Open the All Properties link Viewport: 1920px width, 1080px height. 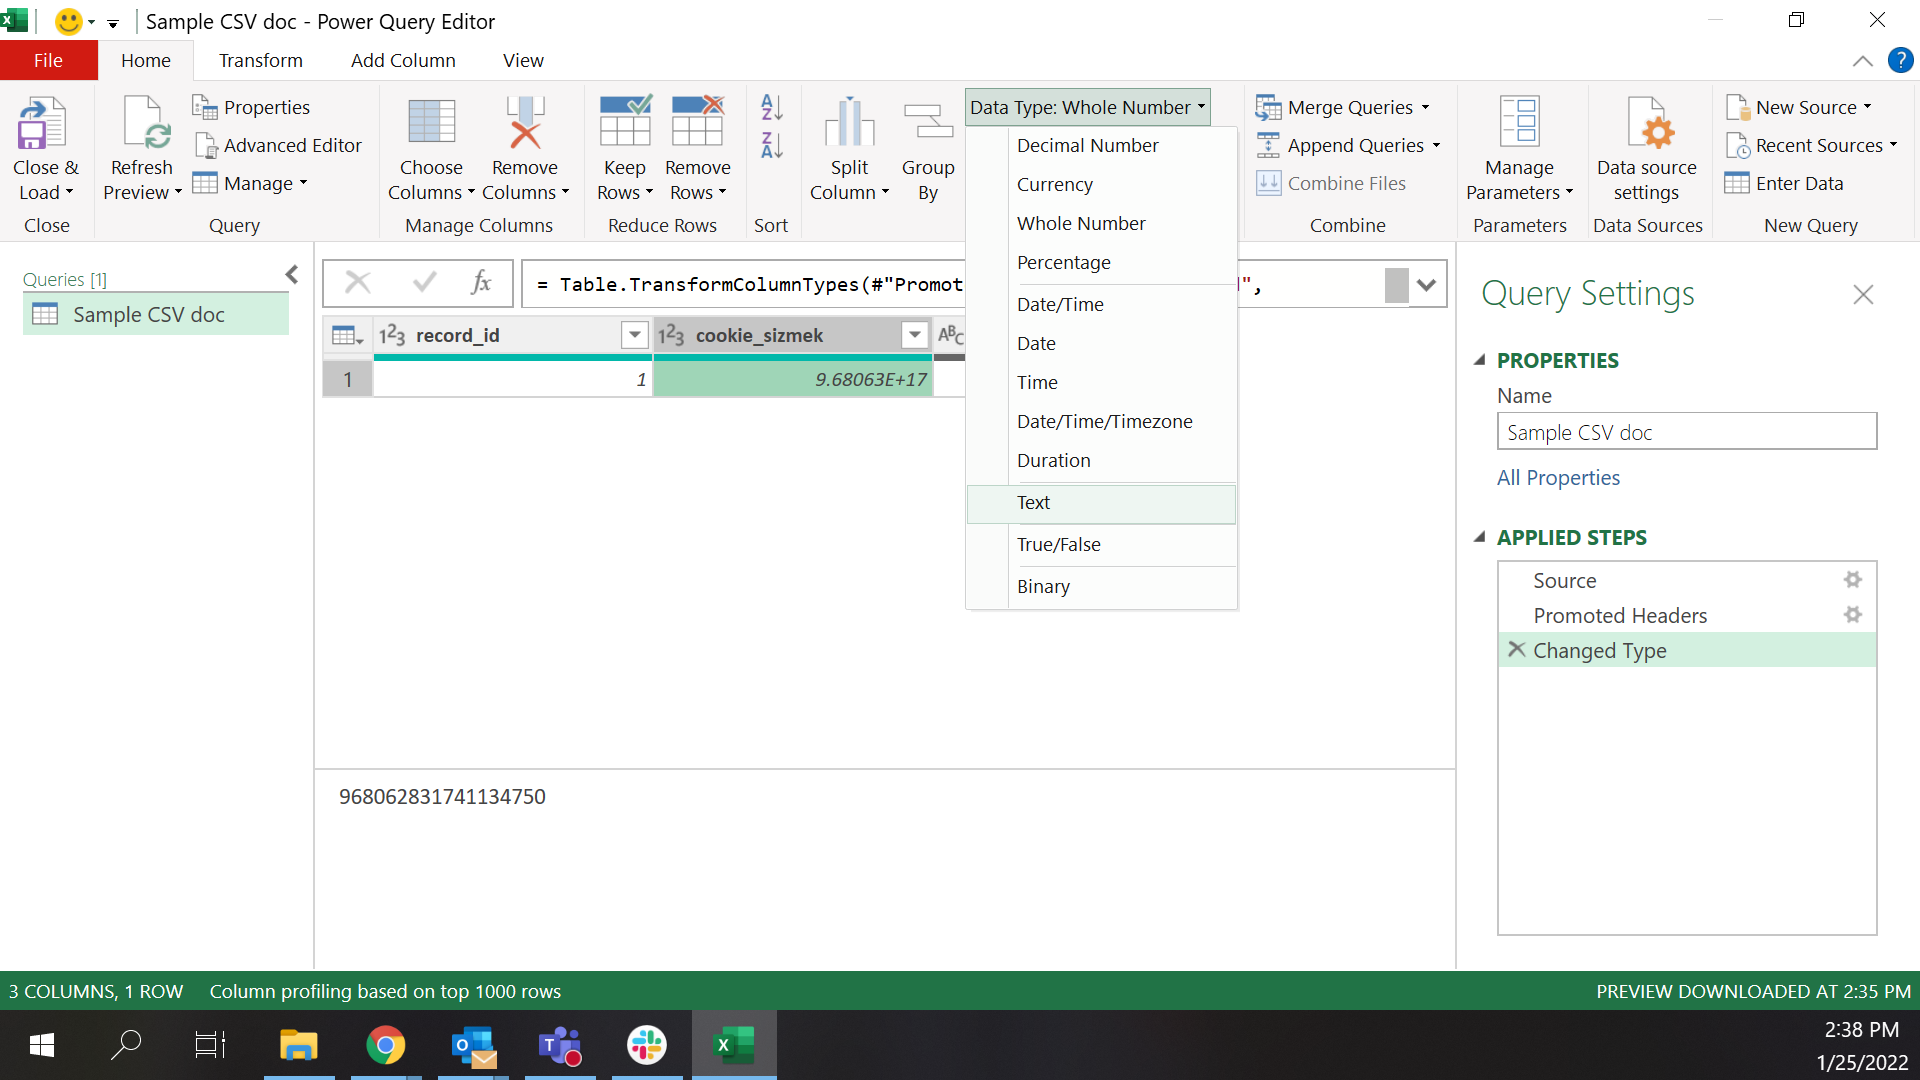point(1557,478)
